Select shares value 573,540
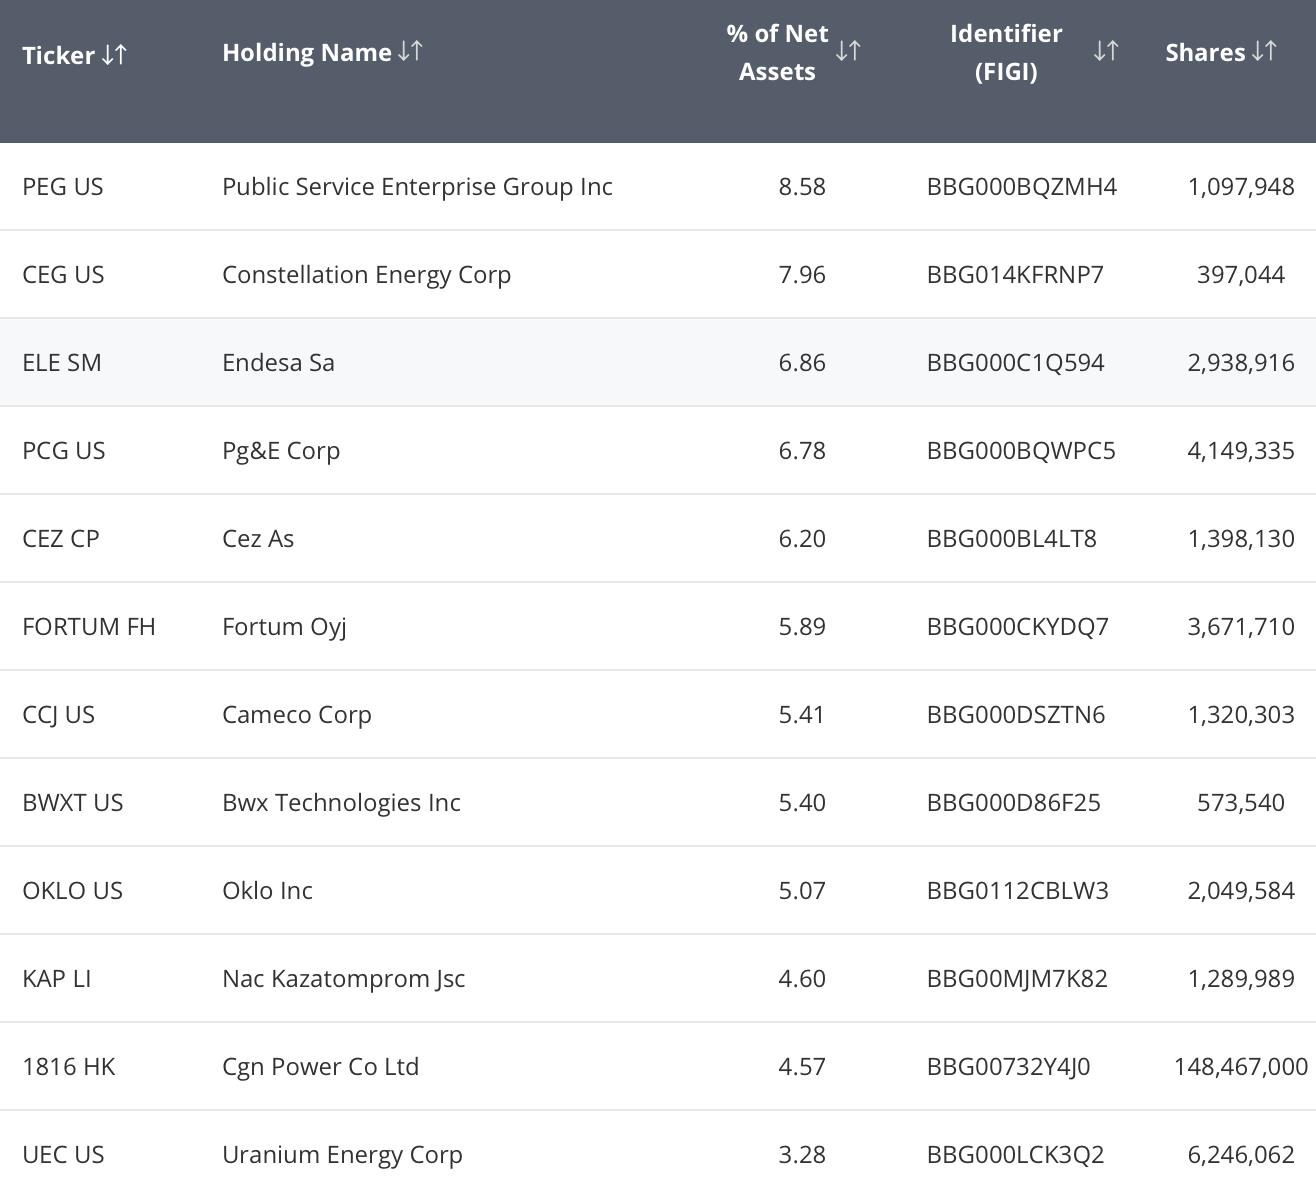The height and width of the screenshot is (1188, 1316). click(1241, 803)
